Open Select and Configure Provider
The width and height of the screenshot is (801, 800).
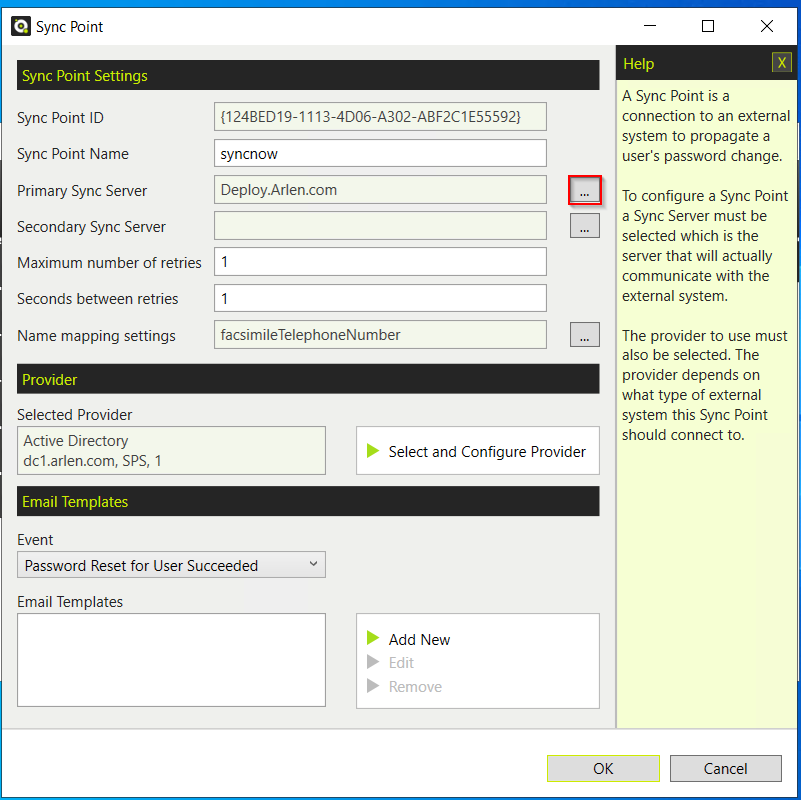[x=478, y=451]
